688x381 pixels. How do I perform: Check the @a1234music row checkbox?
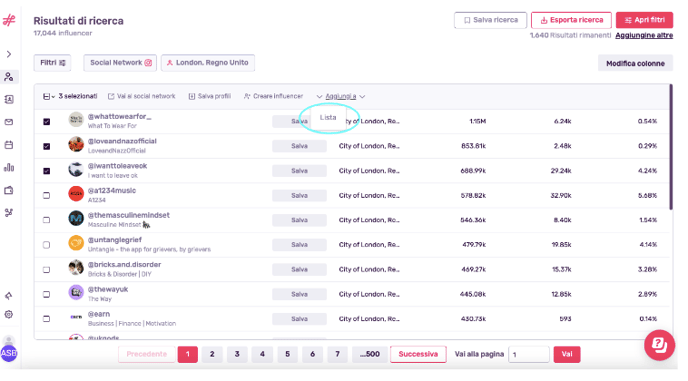47,195
